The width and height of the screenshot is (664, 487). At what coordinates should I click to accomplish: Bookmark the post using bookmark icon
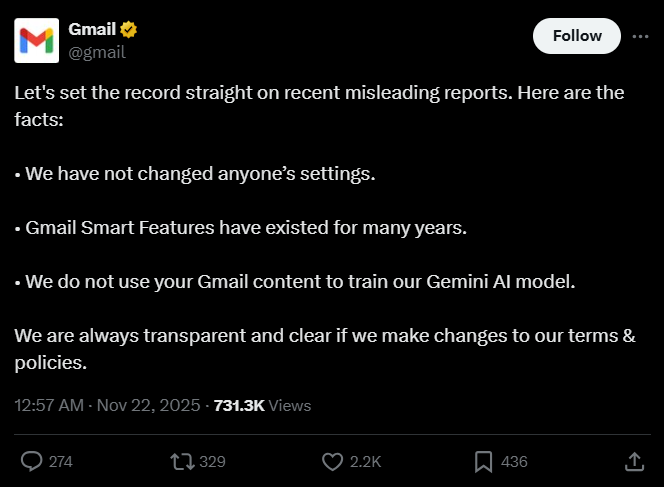(483, 461)
